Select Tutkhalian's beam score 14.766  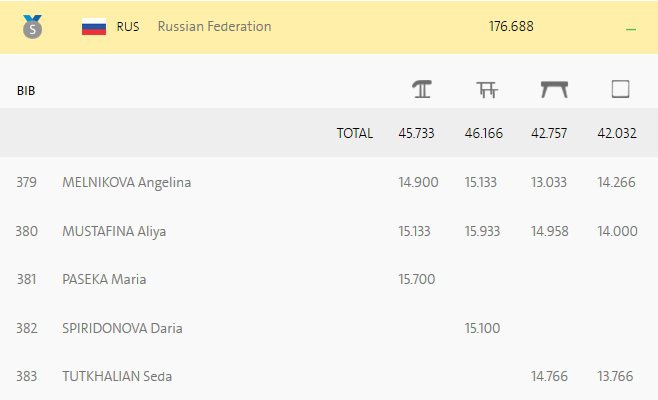coord(549,376)
